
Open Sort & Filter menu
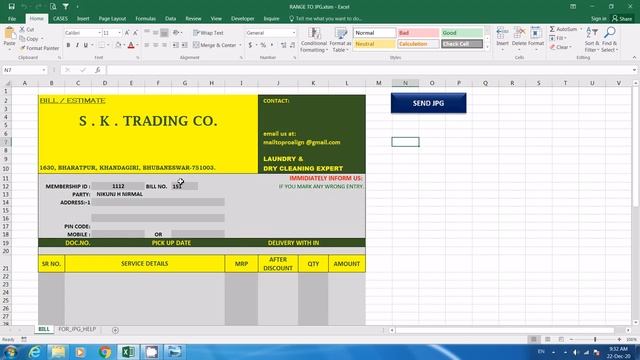pos(591,40)
